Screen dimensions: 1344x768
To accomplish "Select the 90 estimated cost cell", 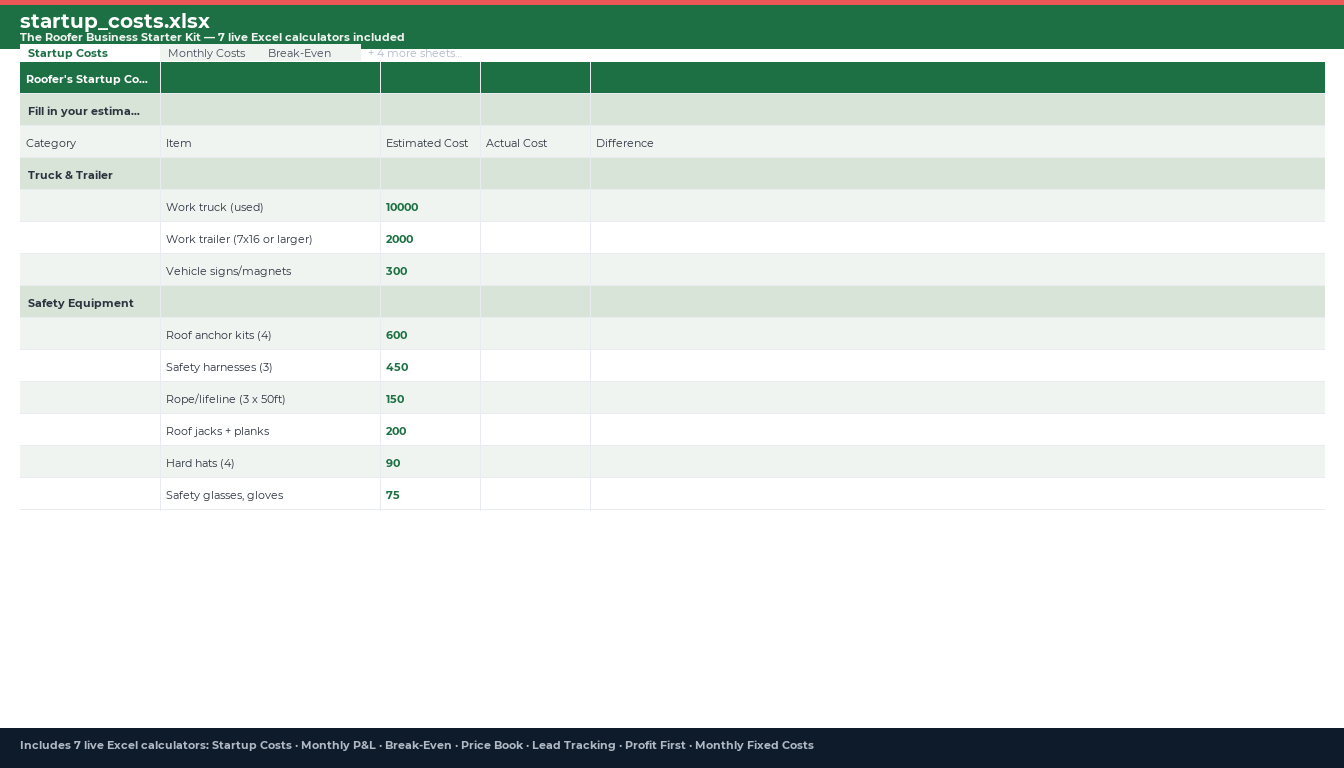I will tap(430, 462).
